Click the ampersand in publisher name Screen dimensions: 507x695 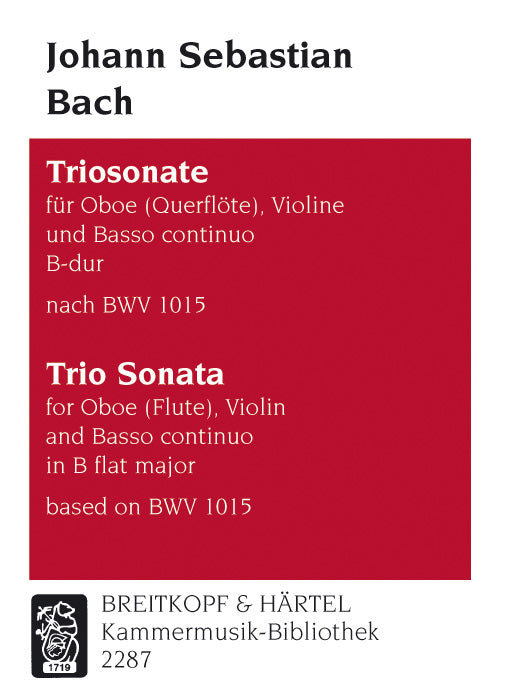(243, 605)
